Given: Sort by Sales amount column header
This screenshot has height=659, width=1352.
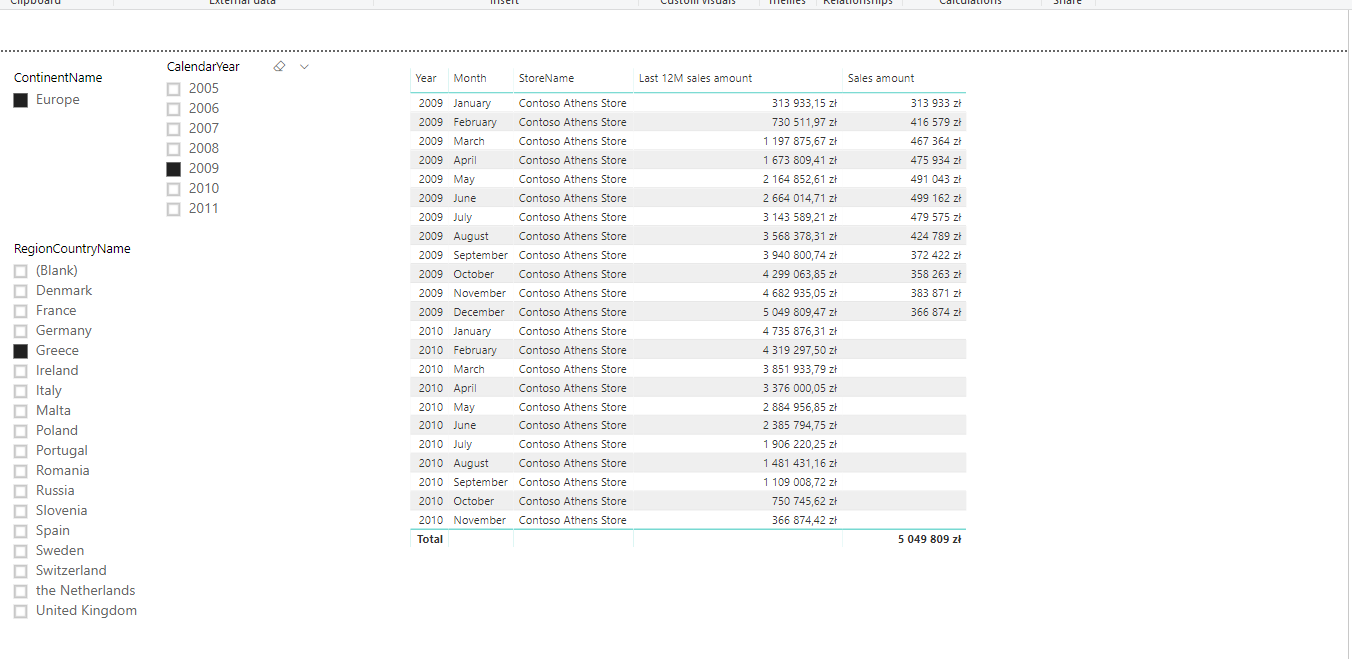Looking at the screenshot, I should point(881,78).
